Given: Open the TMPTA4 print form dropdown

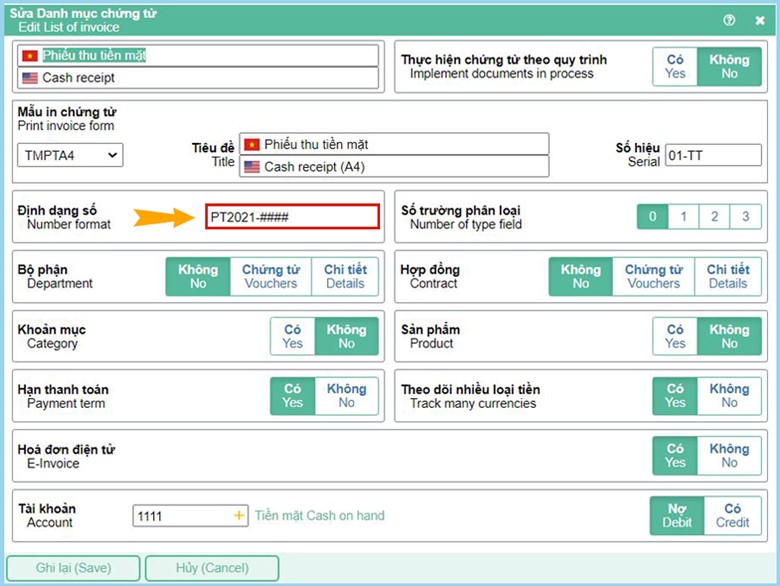Looking at the screenshot, I should [70, 155].
